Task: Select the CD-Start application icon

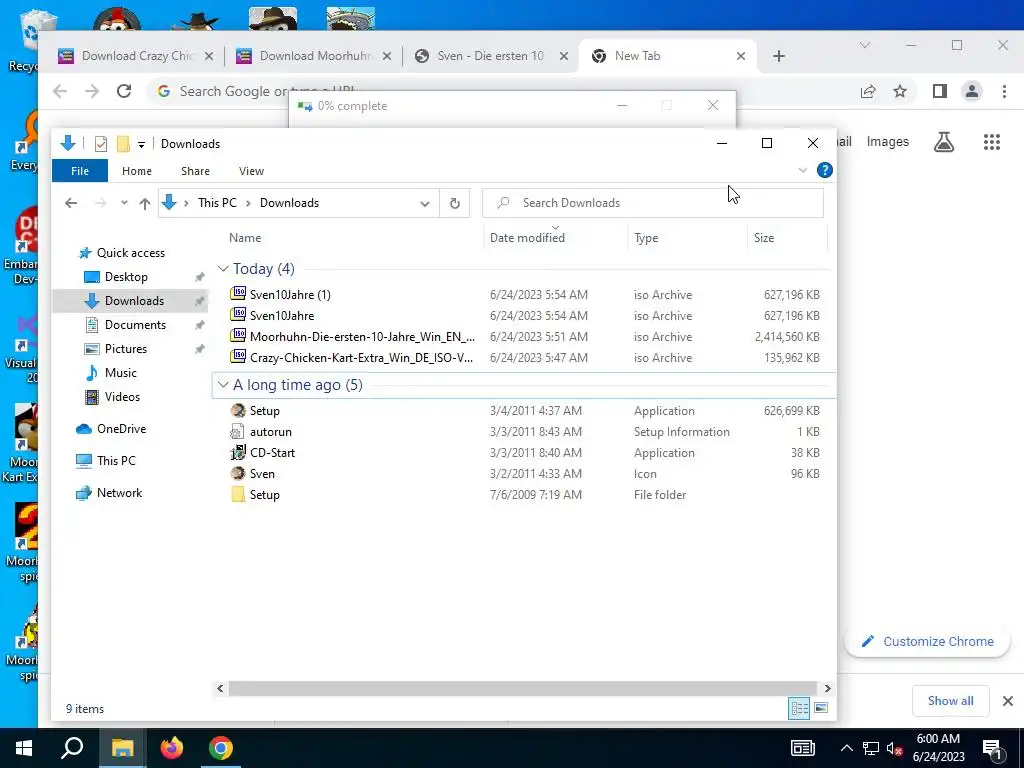Action: [238, 453]
